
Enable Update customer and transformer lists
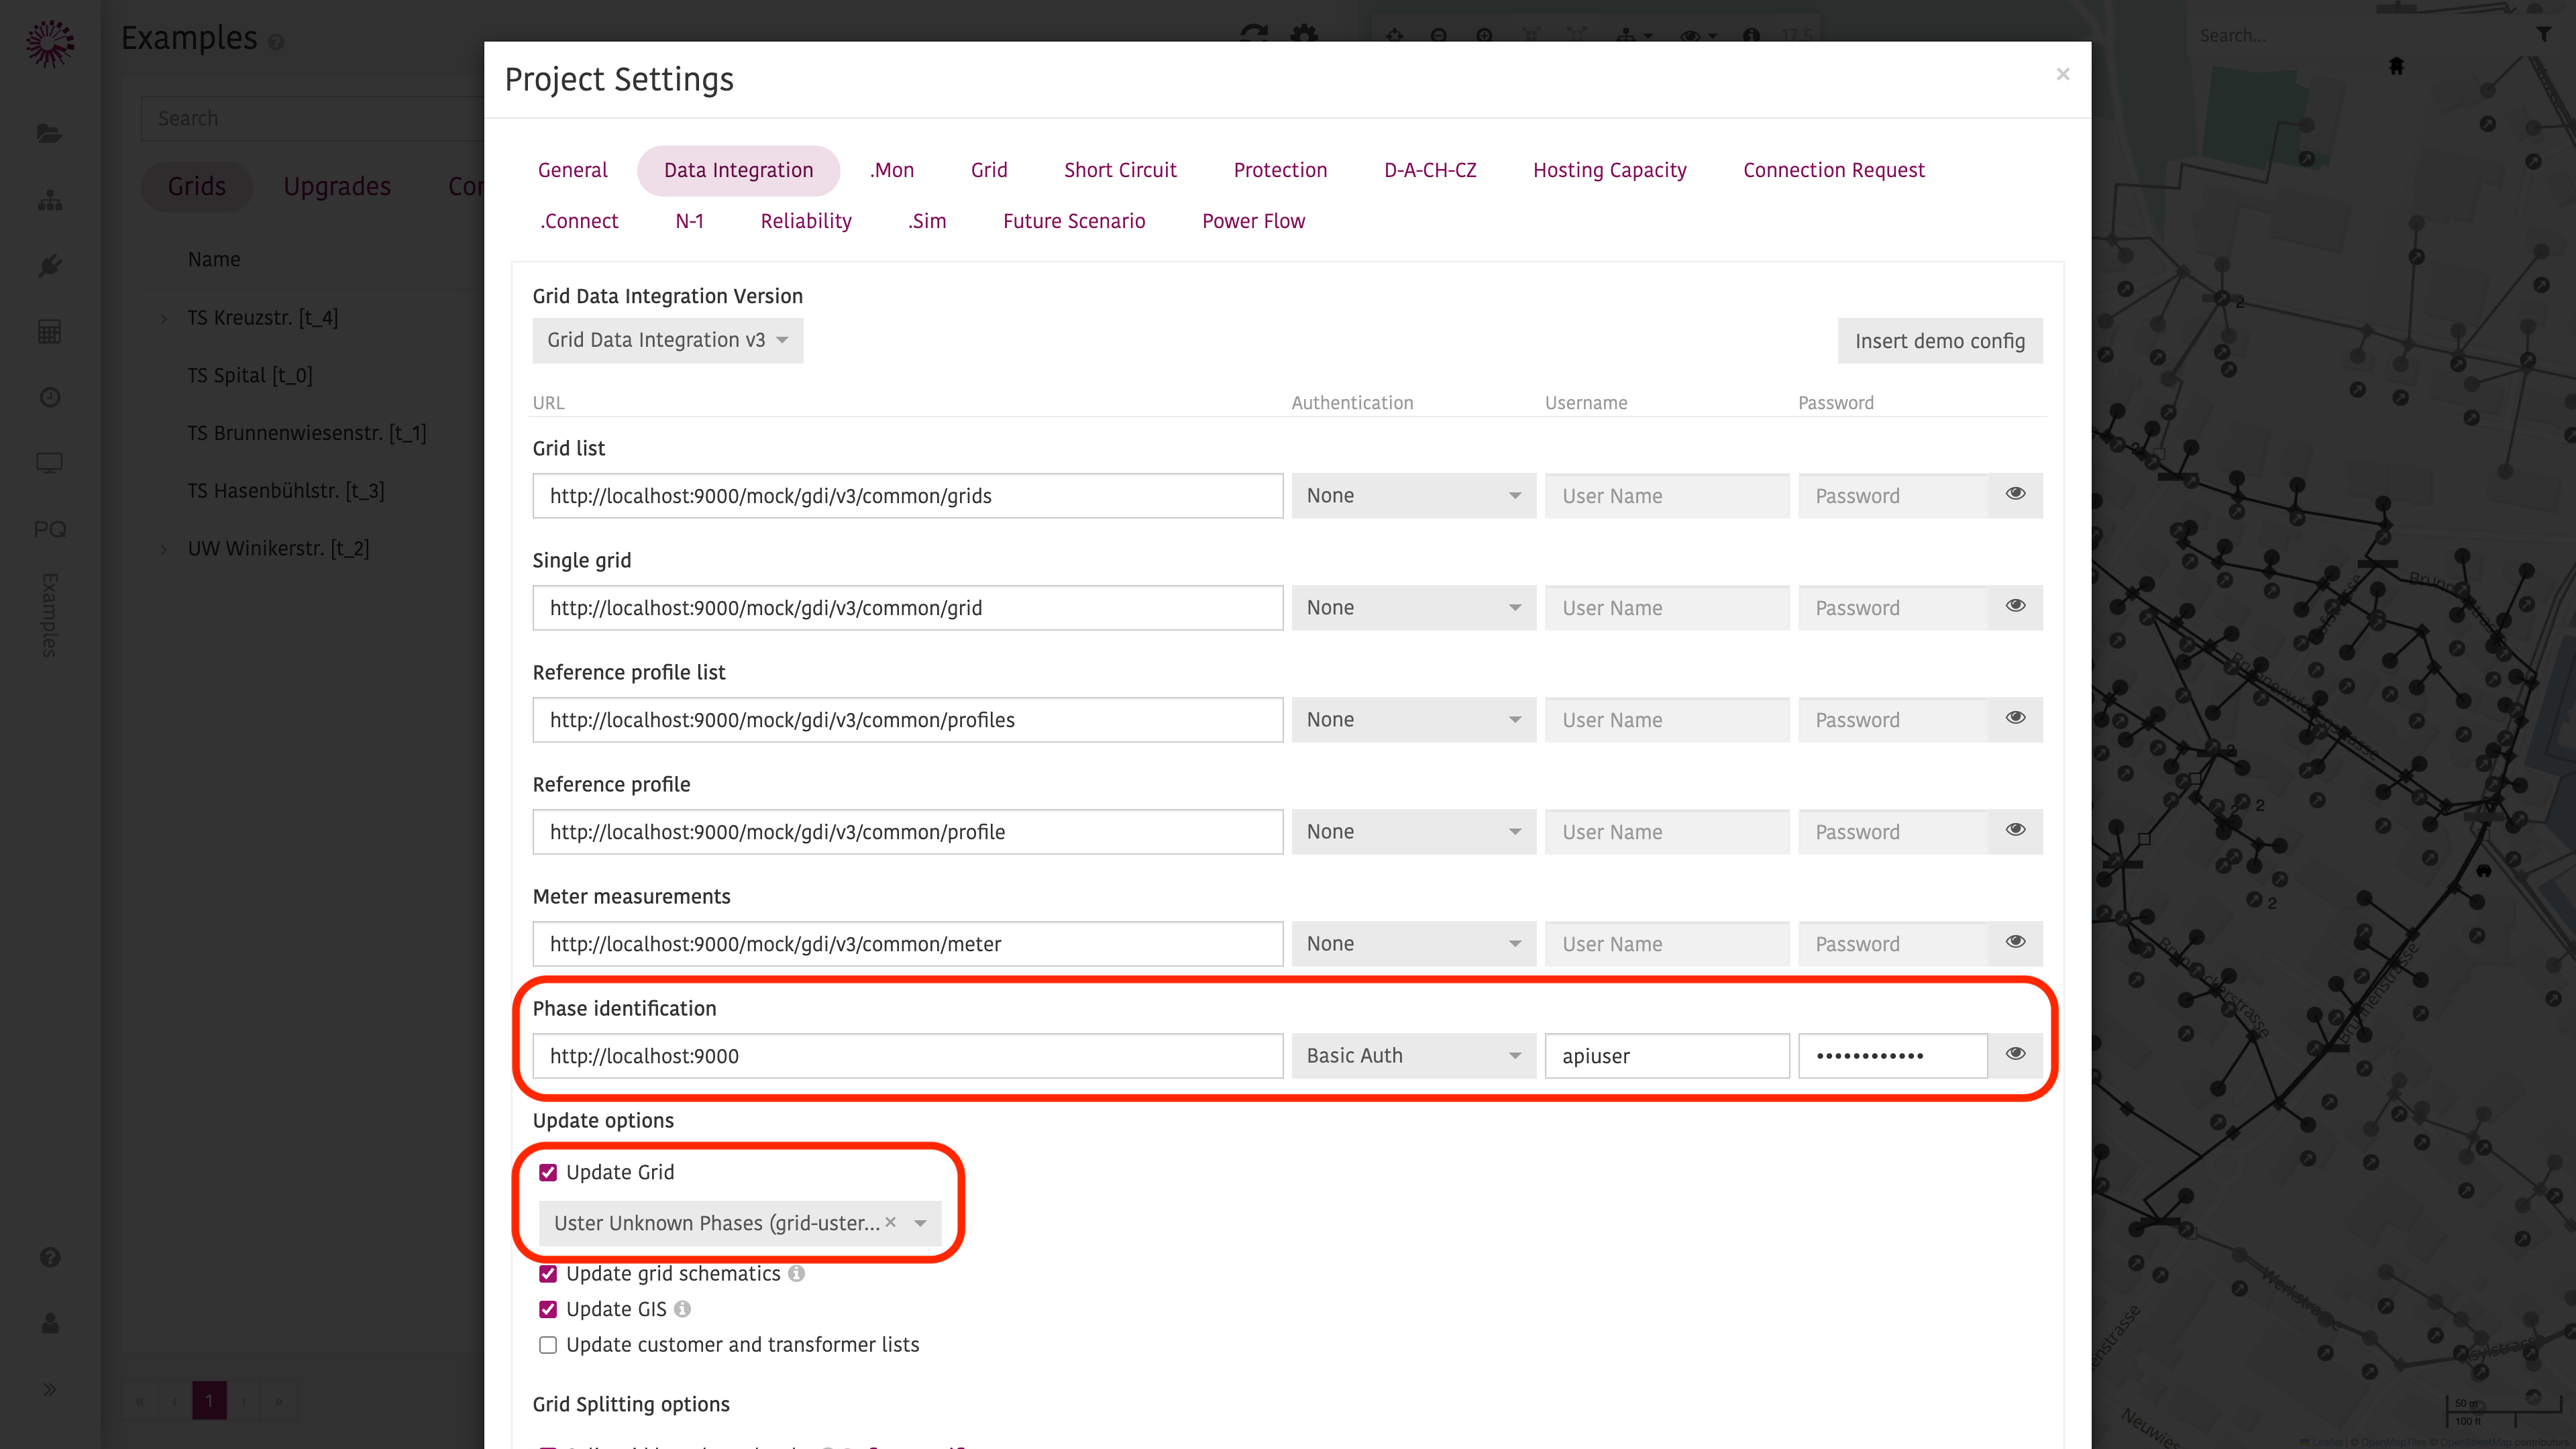coord(548,1345)
